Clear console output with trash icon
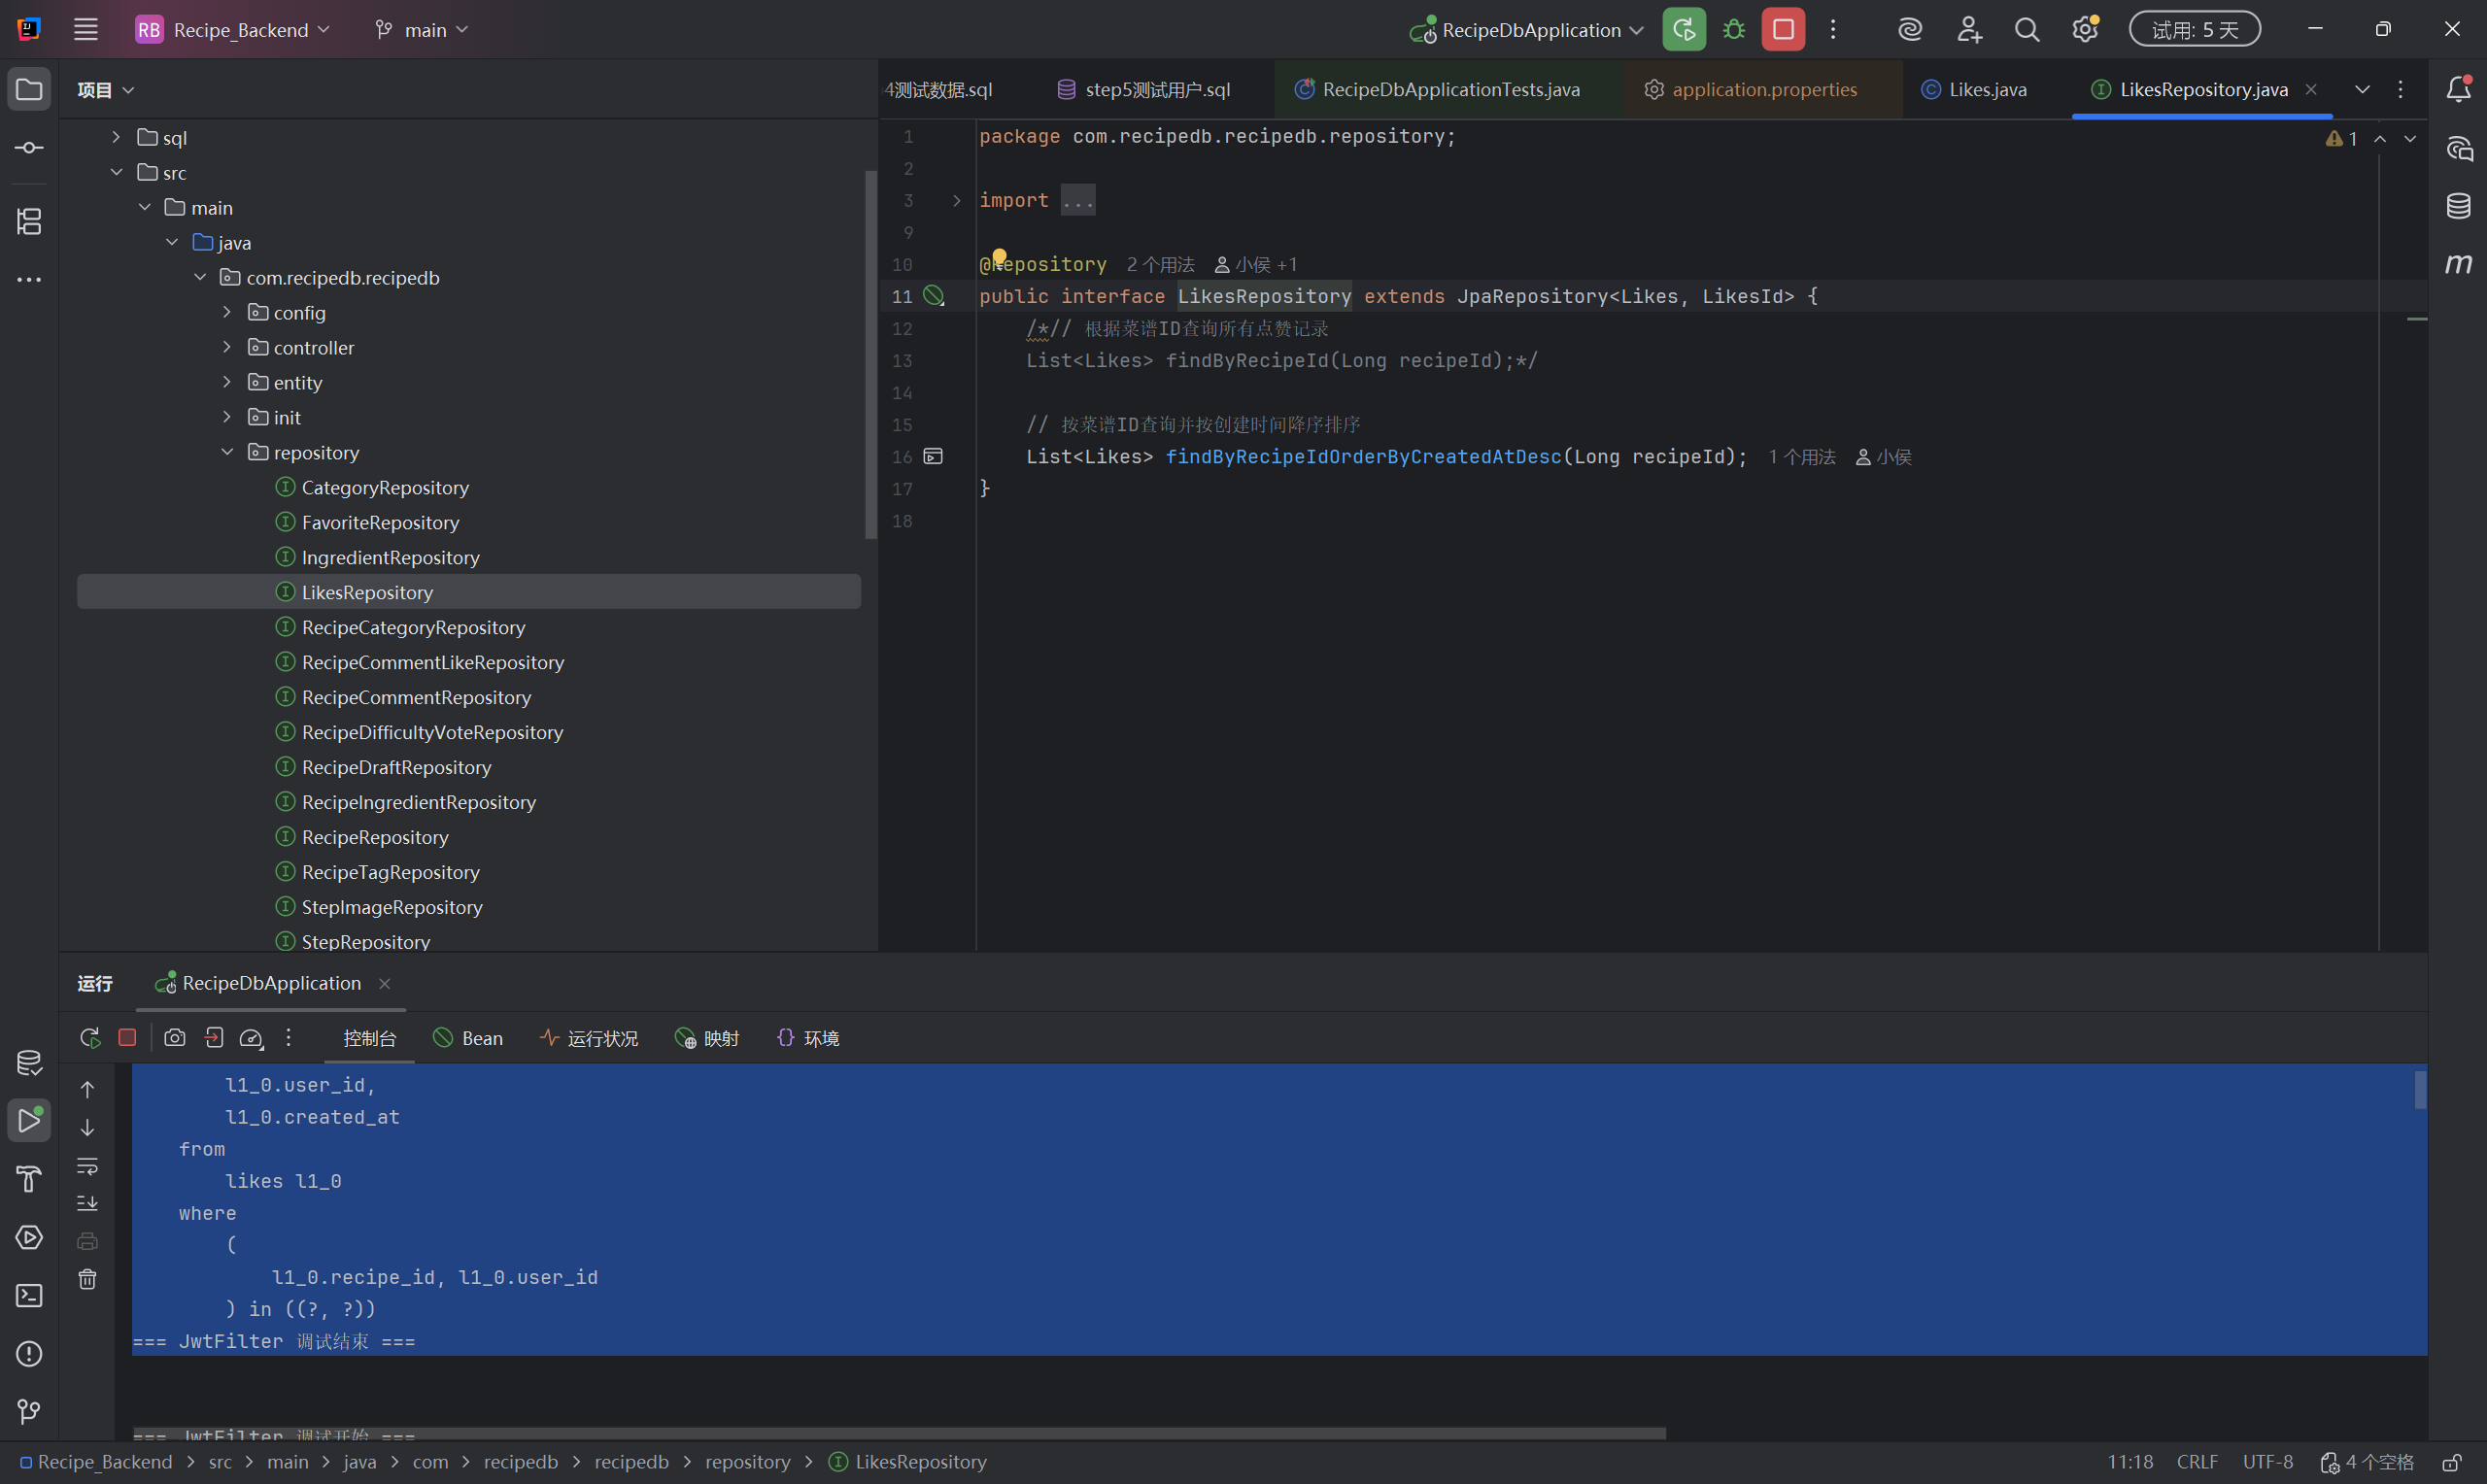This screenshot has width=2487, height=1484. point(88,1279)
